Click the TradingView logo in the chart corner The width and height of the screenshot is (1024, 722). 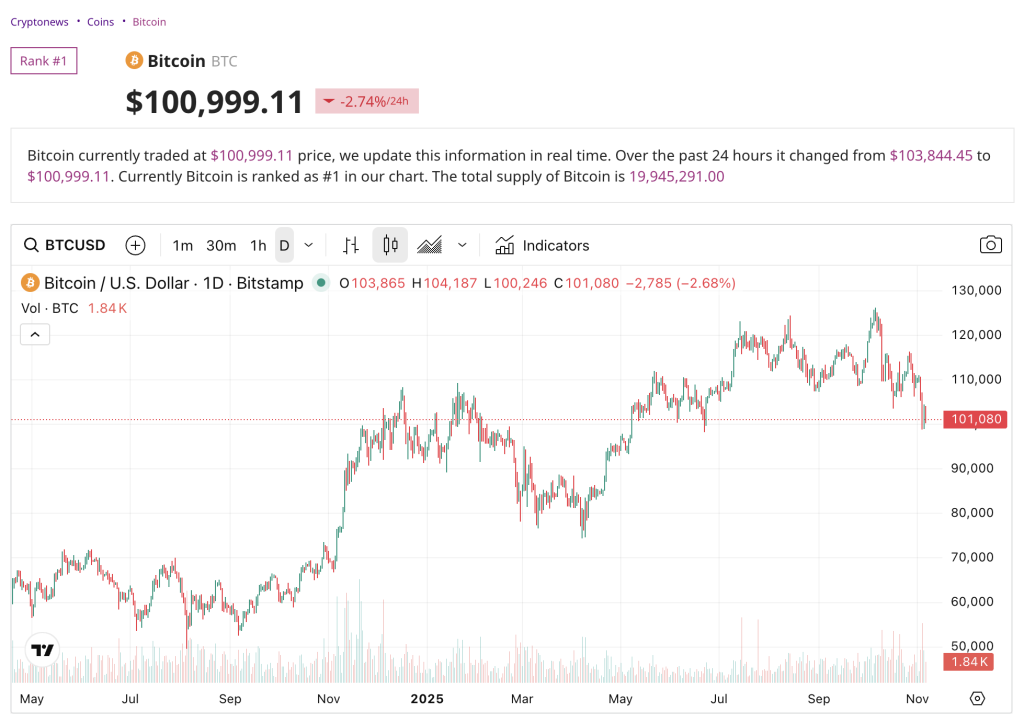[40, 649]
